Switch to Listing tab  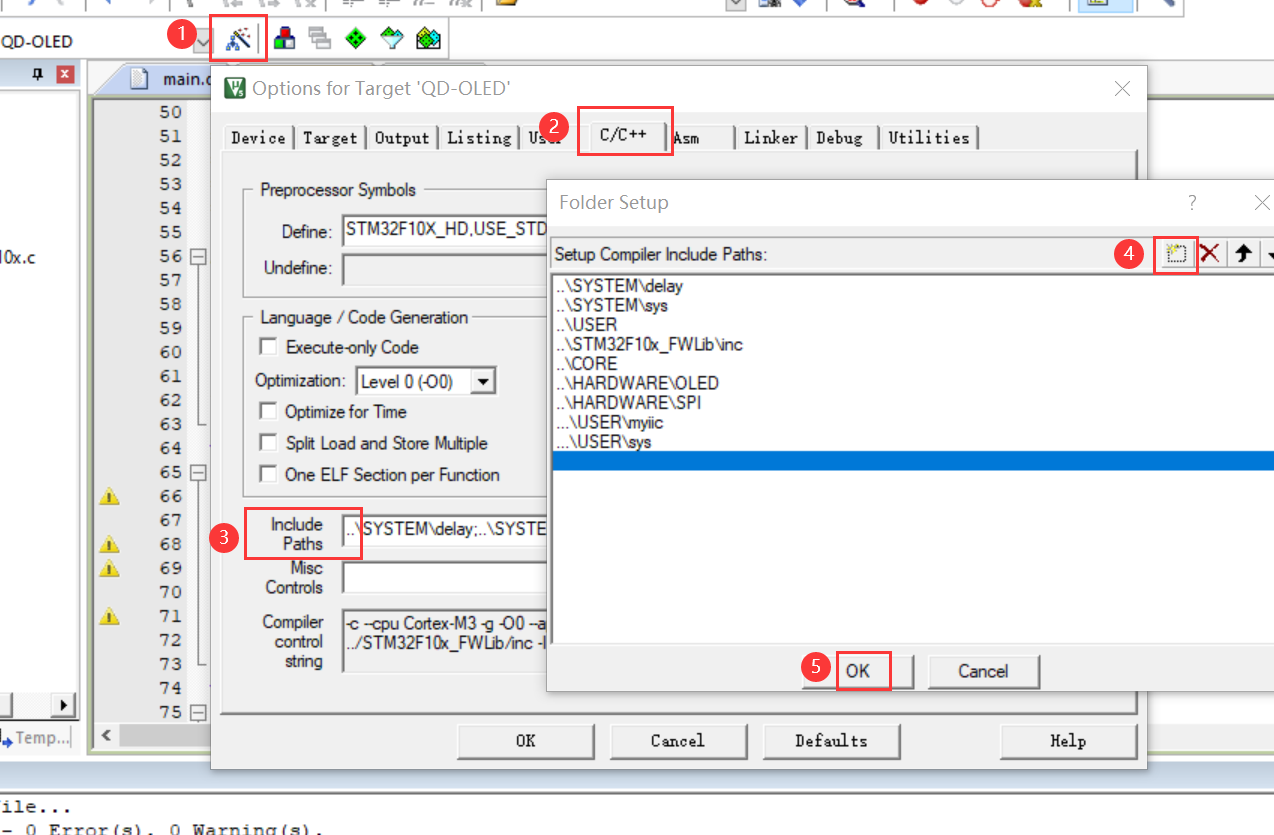pos(479,138)
